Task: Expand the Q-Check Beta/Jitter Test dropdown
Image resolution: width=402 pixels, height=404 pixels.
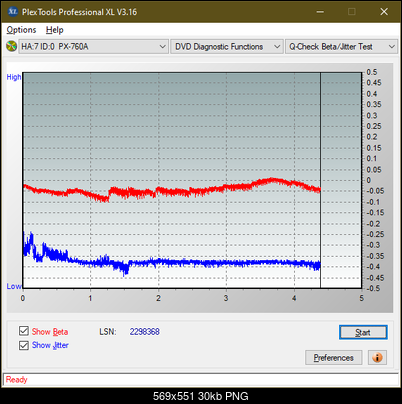Action: point(342,47)
